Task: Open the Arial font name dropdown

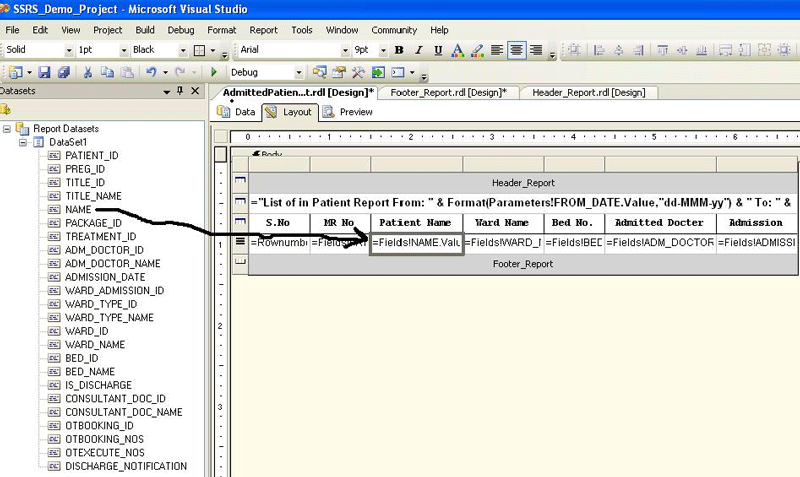Action: [x=346, y=50]
